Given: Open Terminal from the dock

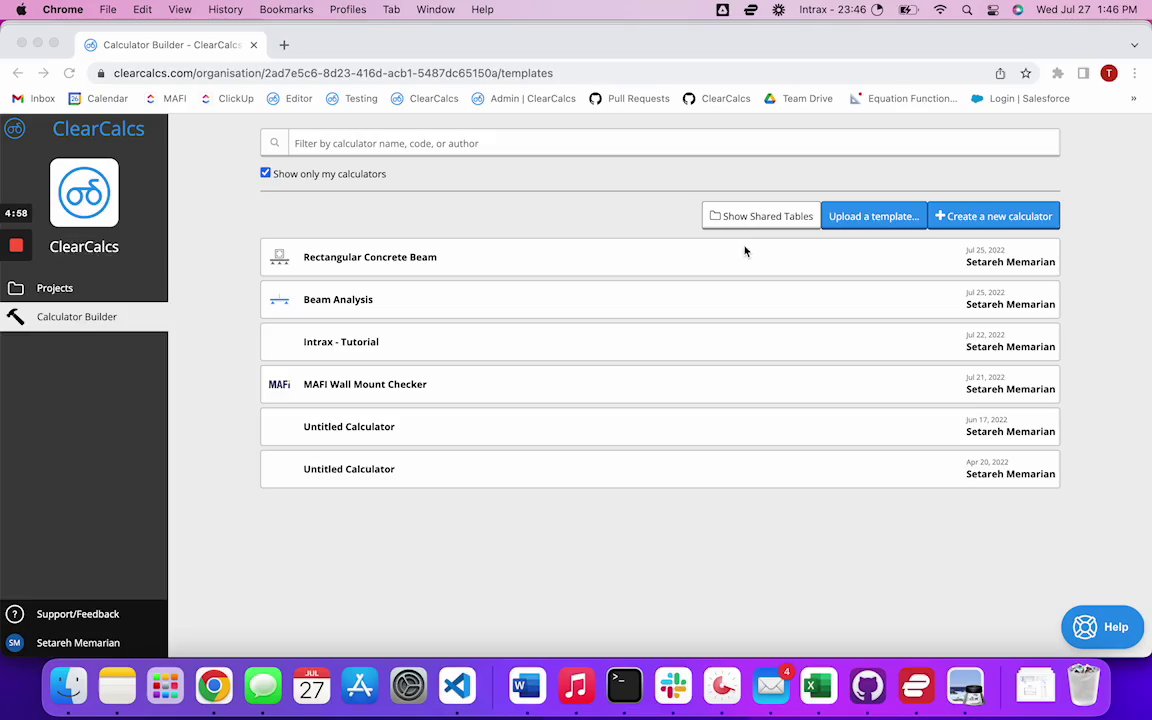Looking at the screenshot, I should click(624, 686).
